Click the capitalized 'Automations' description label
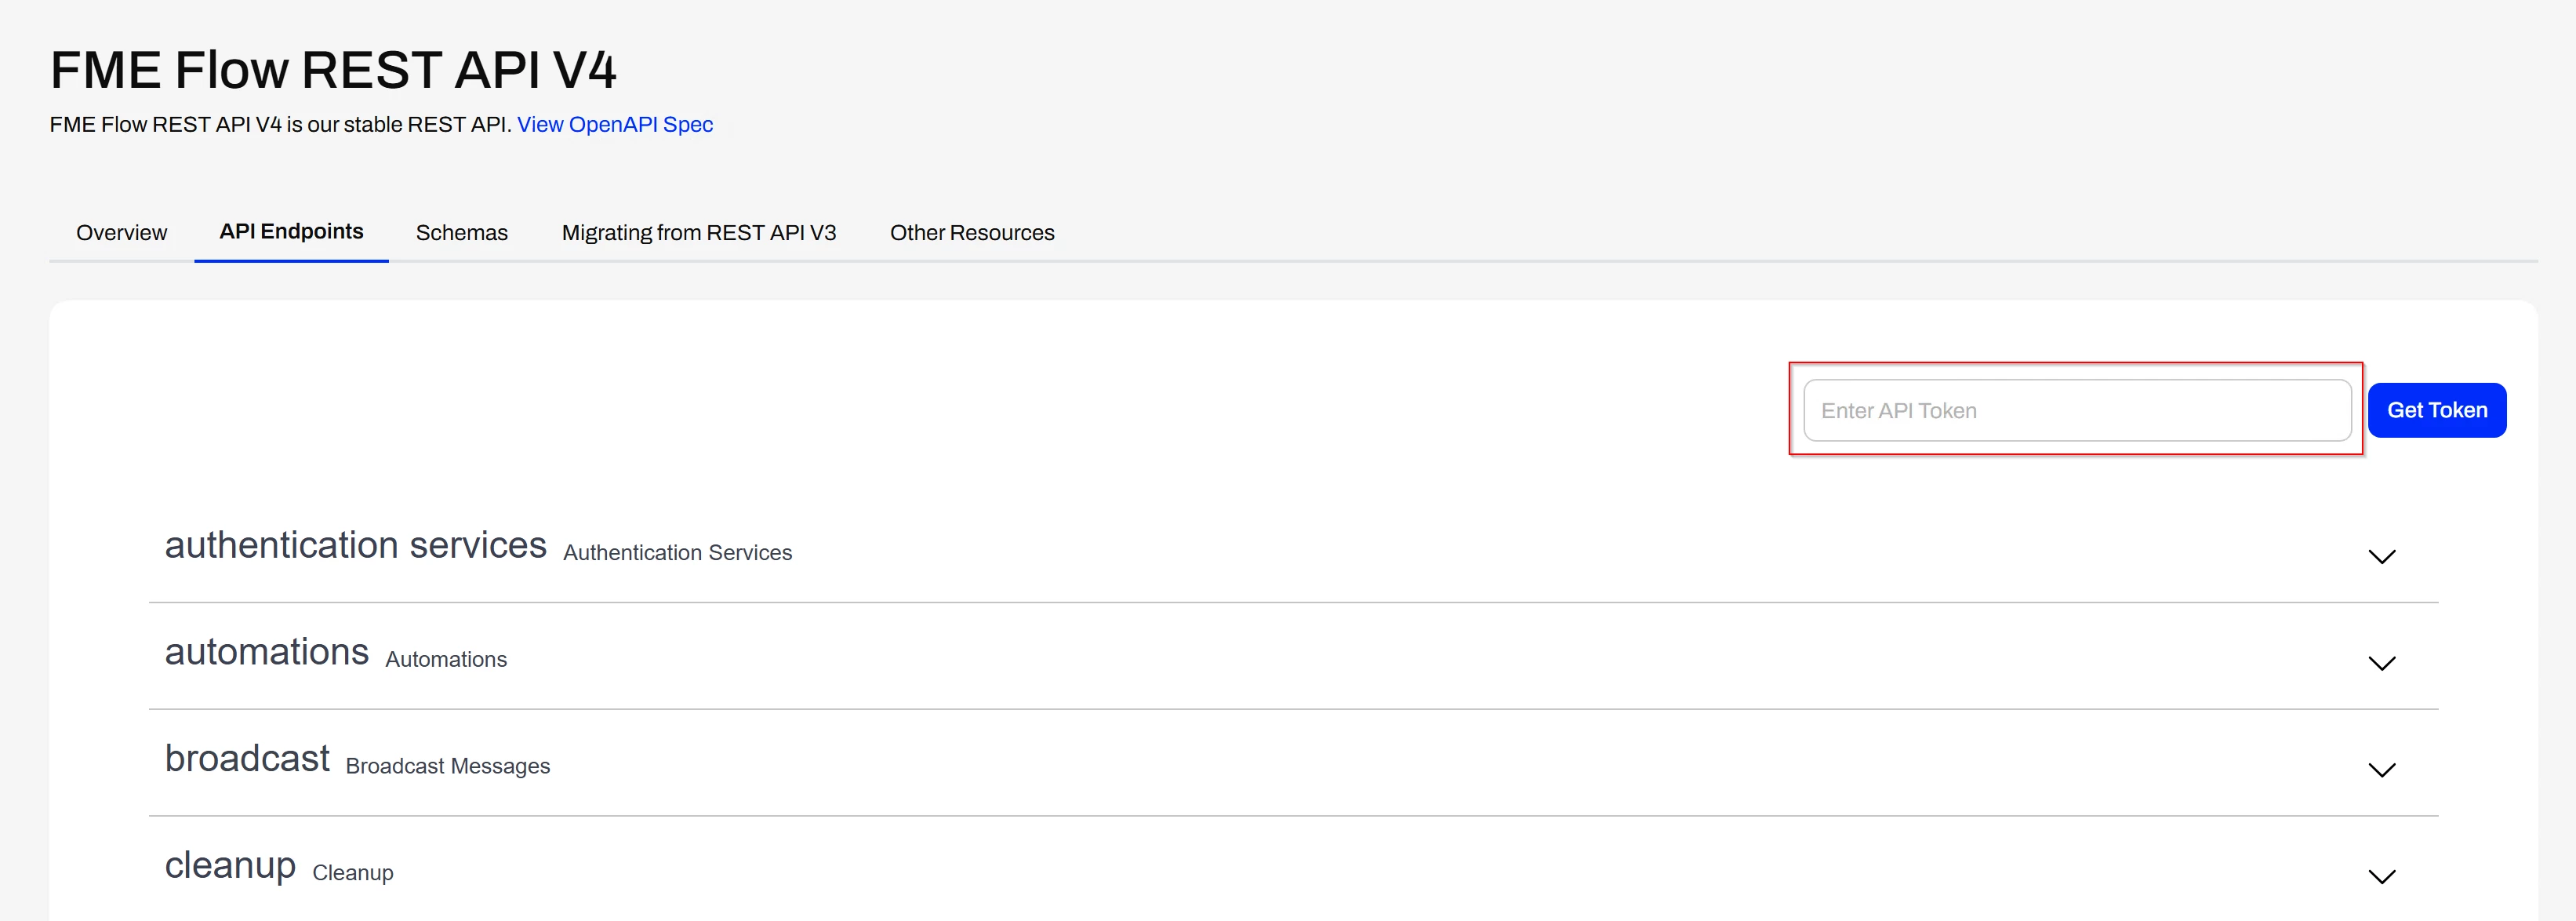2576x921 pixels. tap(446, 660)
